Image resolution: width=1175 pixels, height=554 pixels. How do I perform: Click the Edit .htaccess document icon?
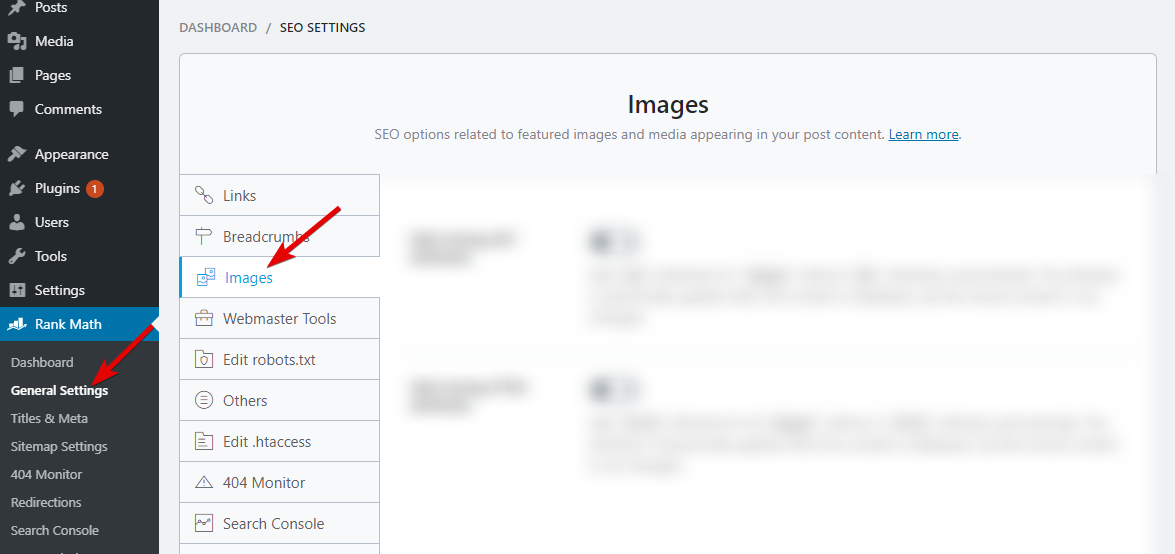coord(204,441)
